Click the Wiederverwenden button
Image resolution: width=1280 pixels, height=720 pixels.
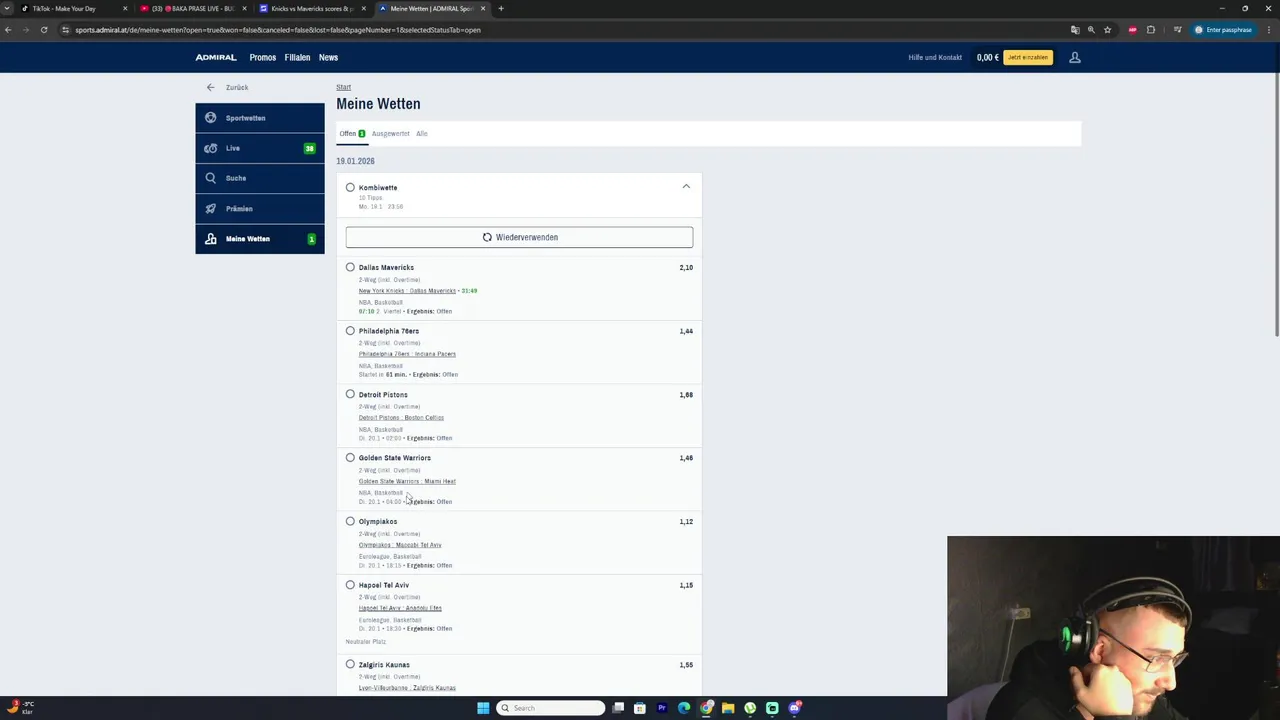point(519,237)
